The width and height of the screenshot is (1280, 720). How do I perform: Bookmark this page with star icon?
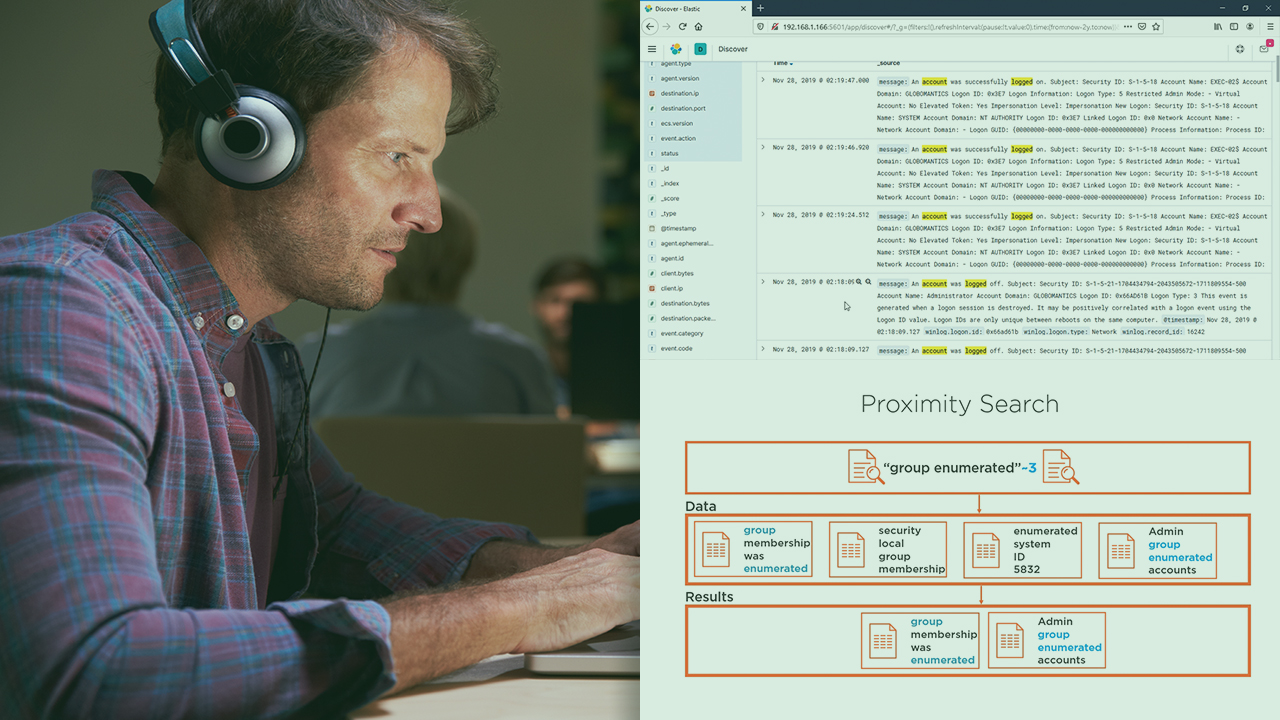click(1156, 27)
